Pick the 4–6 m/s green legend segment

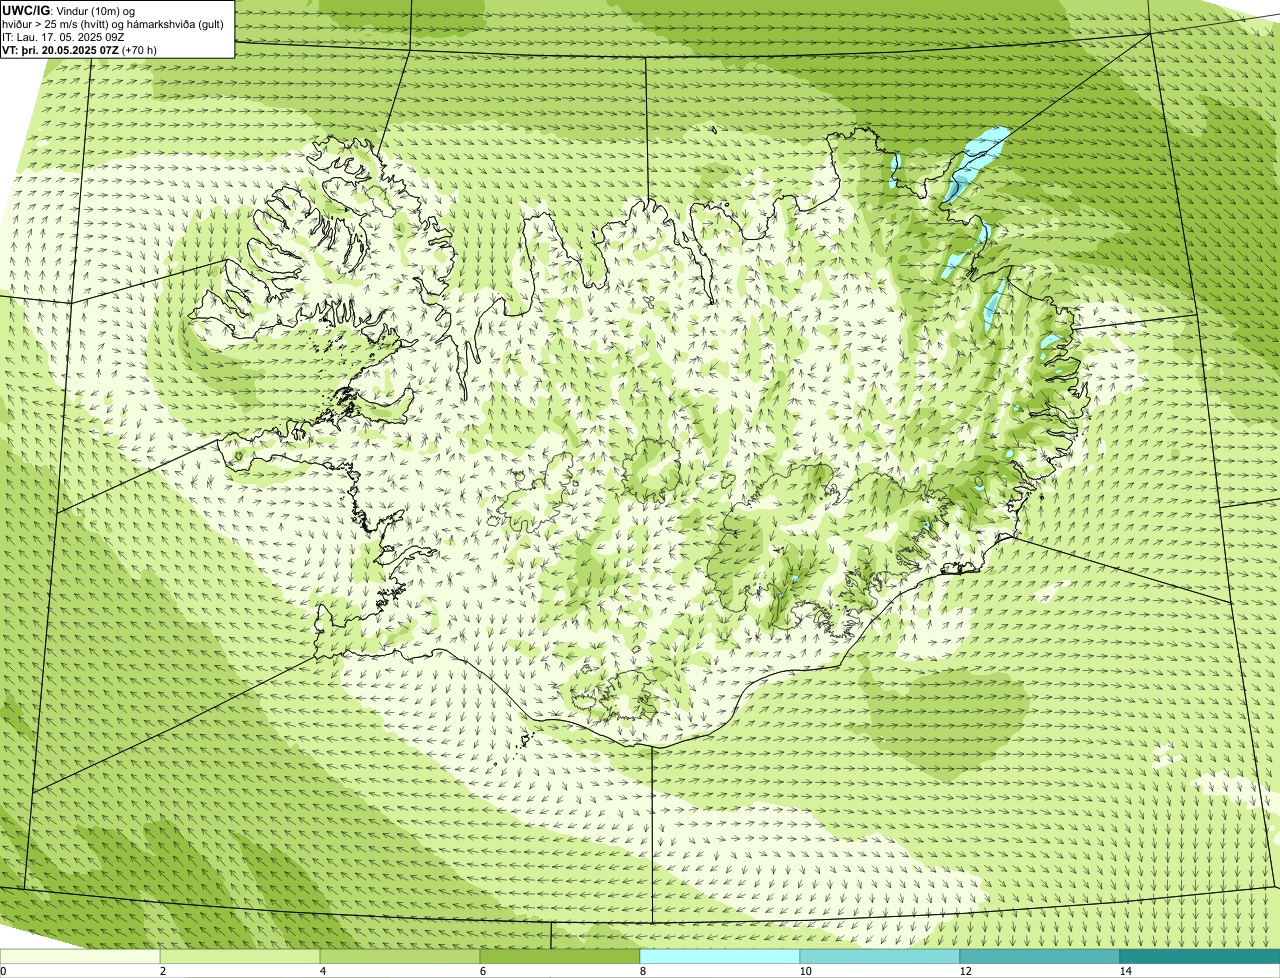(400, 956)
